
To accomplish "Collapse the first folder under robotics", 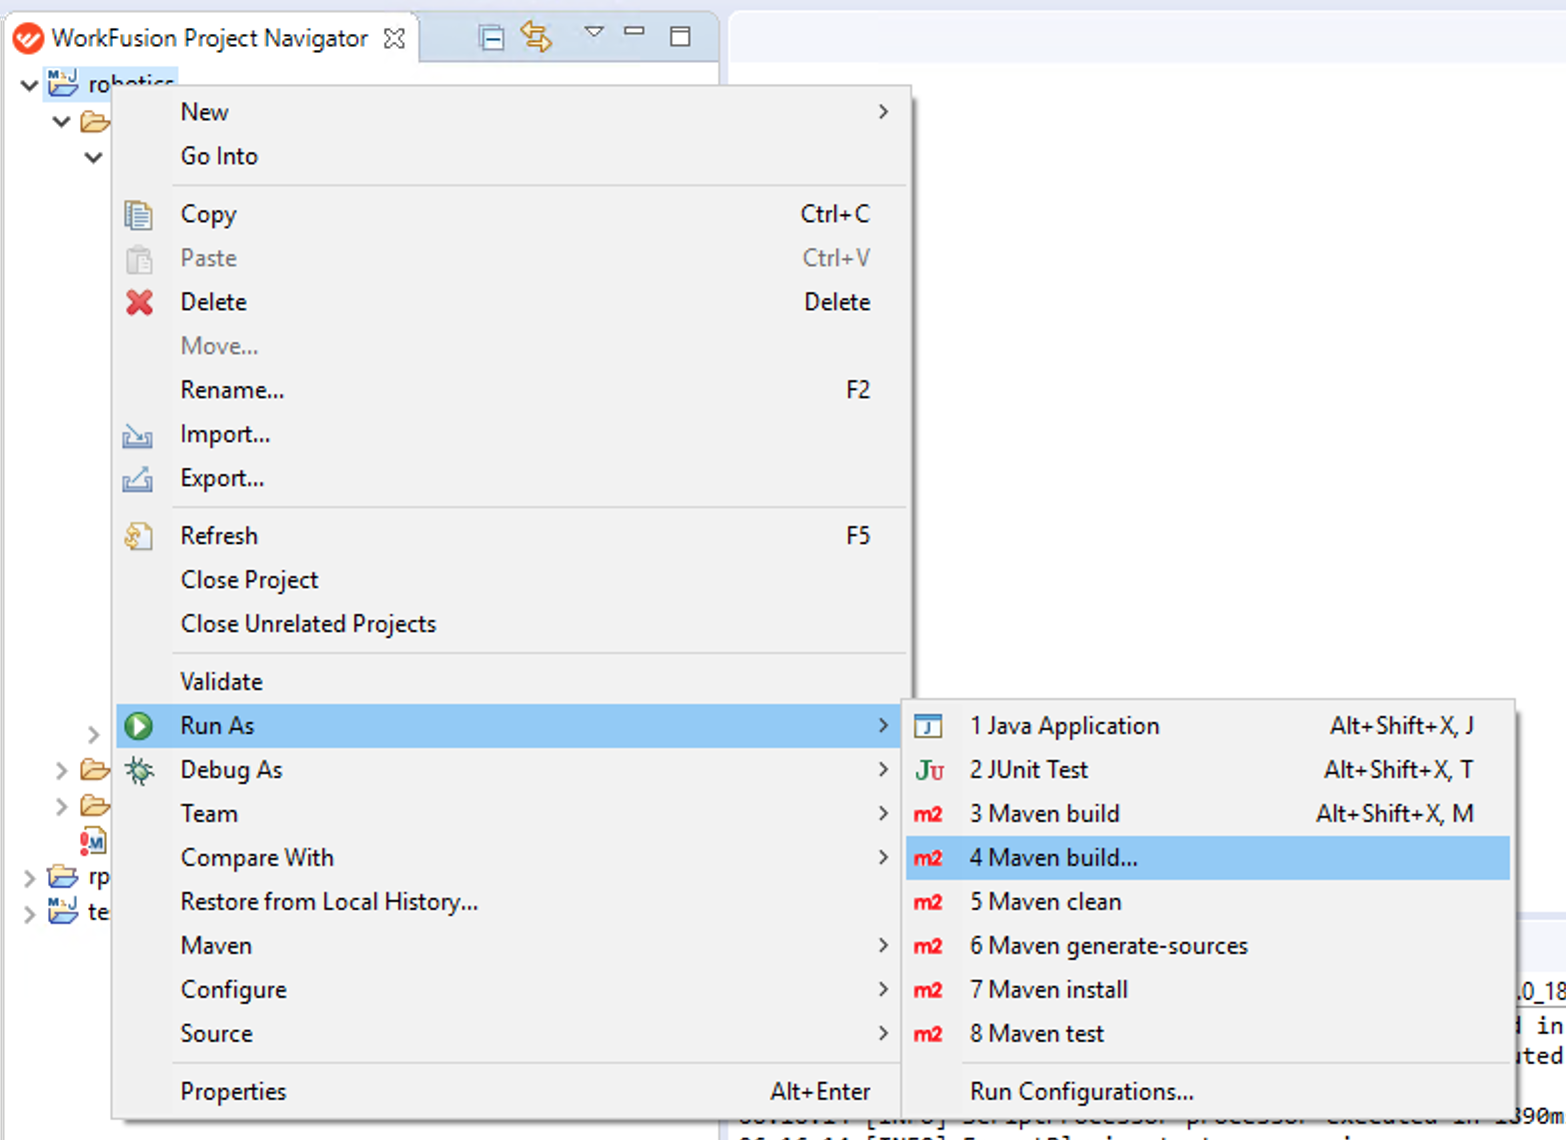I will (61, 122).
